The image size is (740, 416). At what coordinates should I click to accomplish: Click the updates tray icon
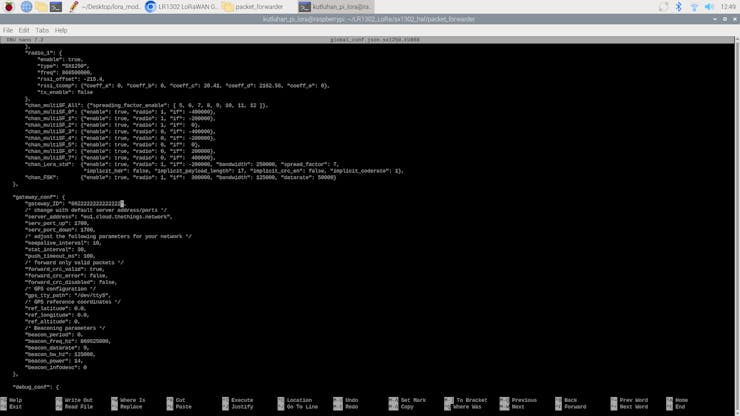664,7
